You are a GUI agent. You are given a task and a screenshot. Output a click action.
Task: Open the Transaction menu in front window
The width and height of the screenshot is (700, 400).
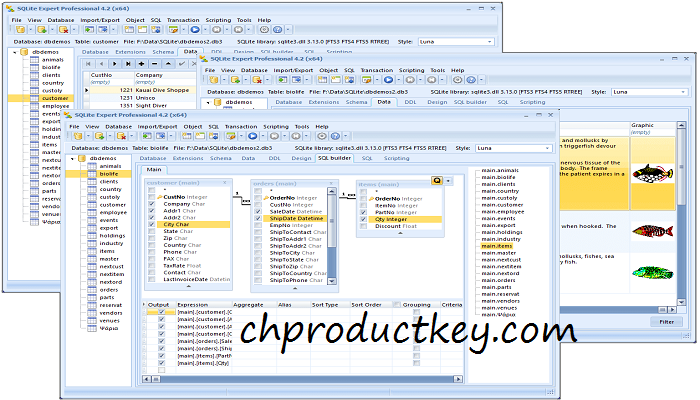coord(241,127)
